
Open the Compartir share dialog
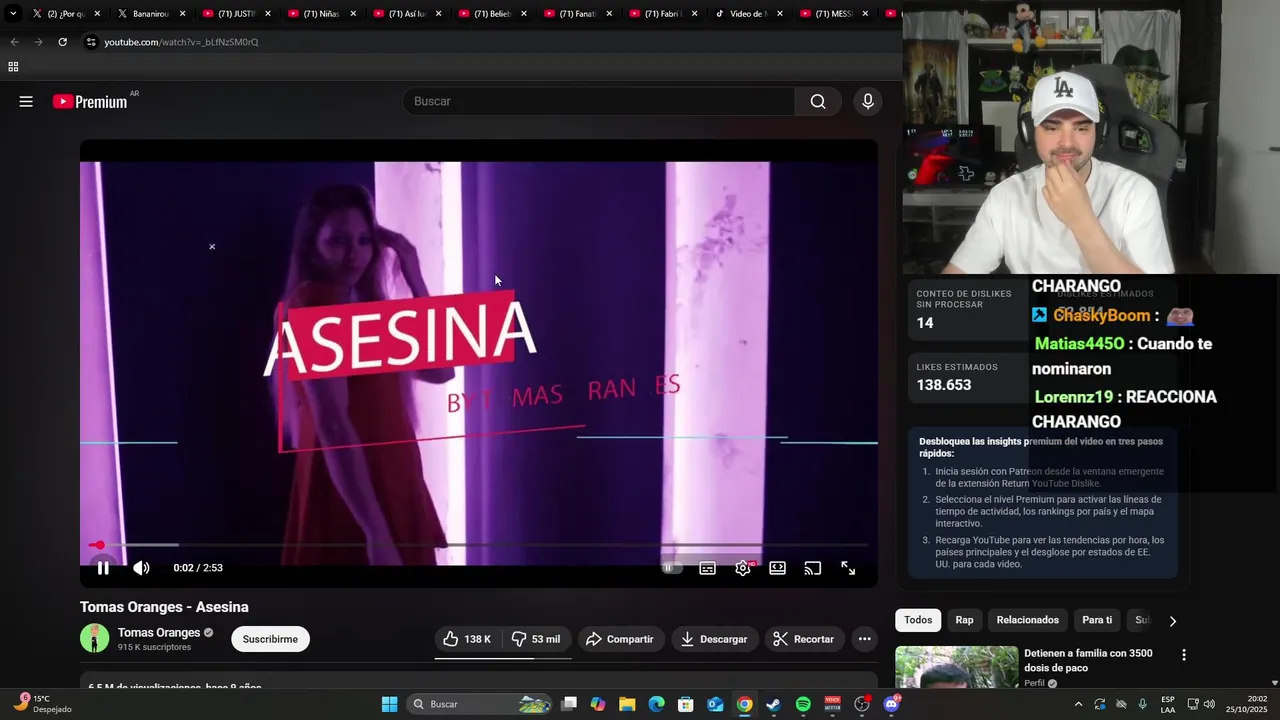click(x=620, y=639)
